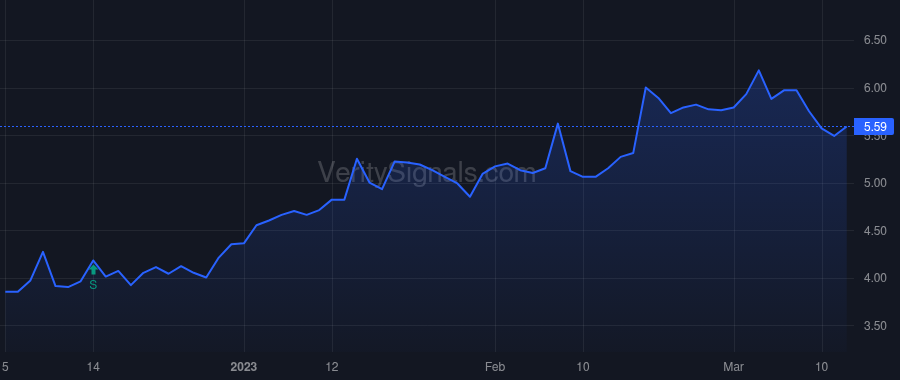900x380 pixels.
Task: Click the 2023 date axis label
Action: point(244,367)
